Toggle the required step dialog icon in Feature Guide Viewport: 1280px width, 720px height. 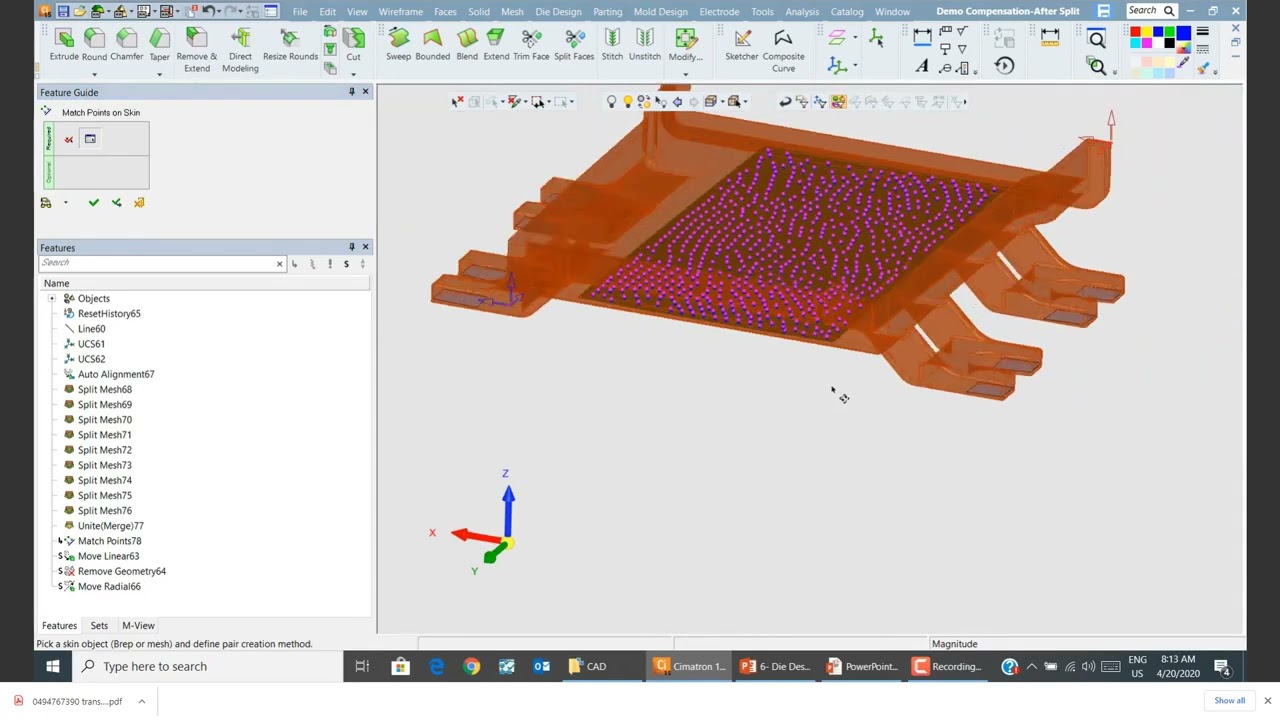click(90, 139)
